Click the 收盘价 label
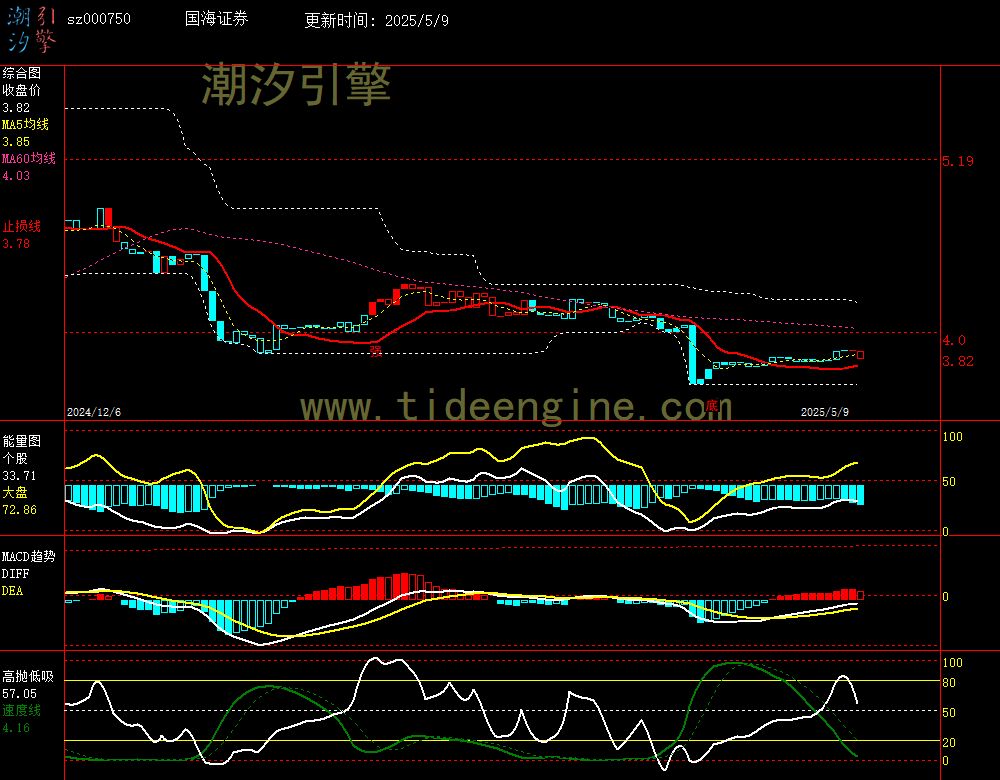 (x=22, y=90)
